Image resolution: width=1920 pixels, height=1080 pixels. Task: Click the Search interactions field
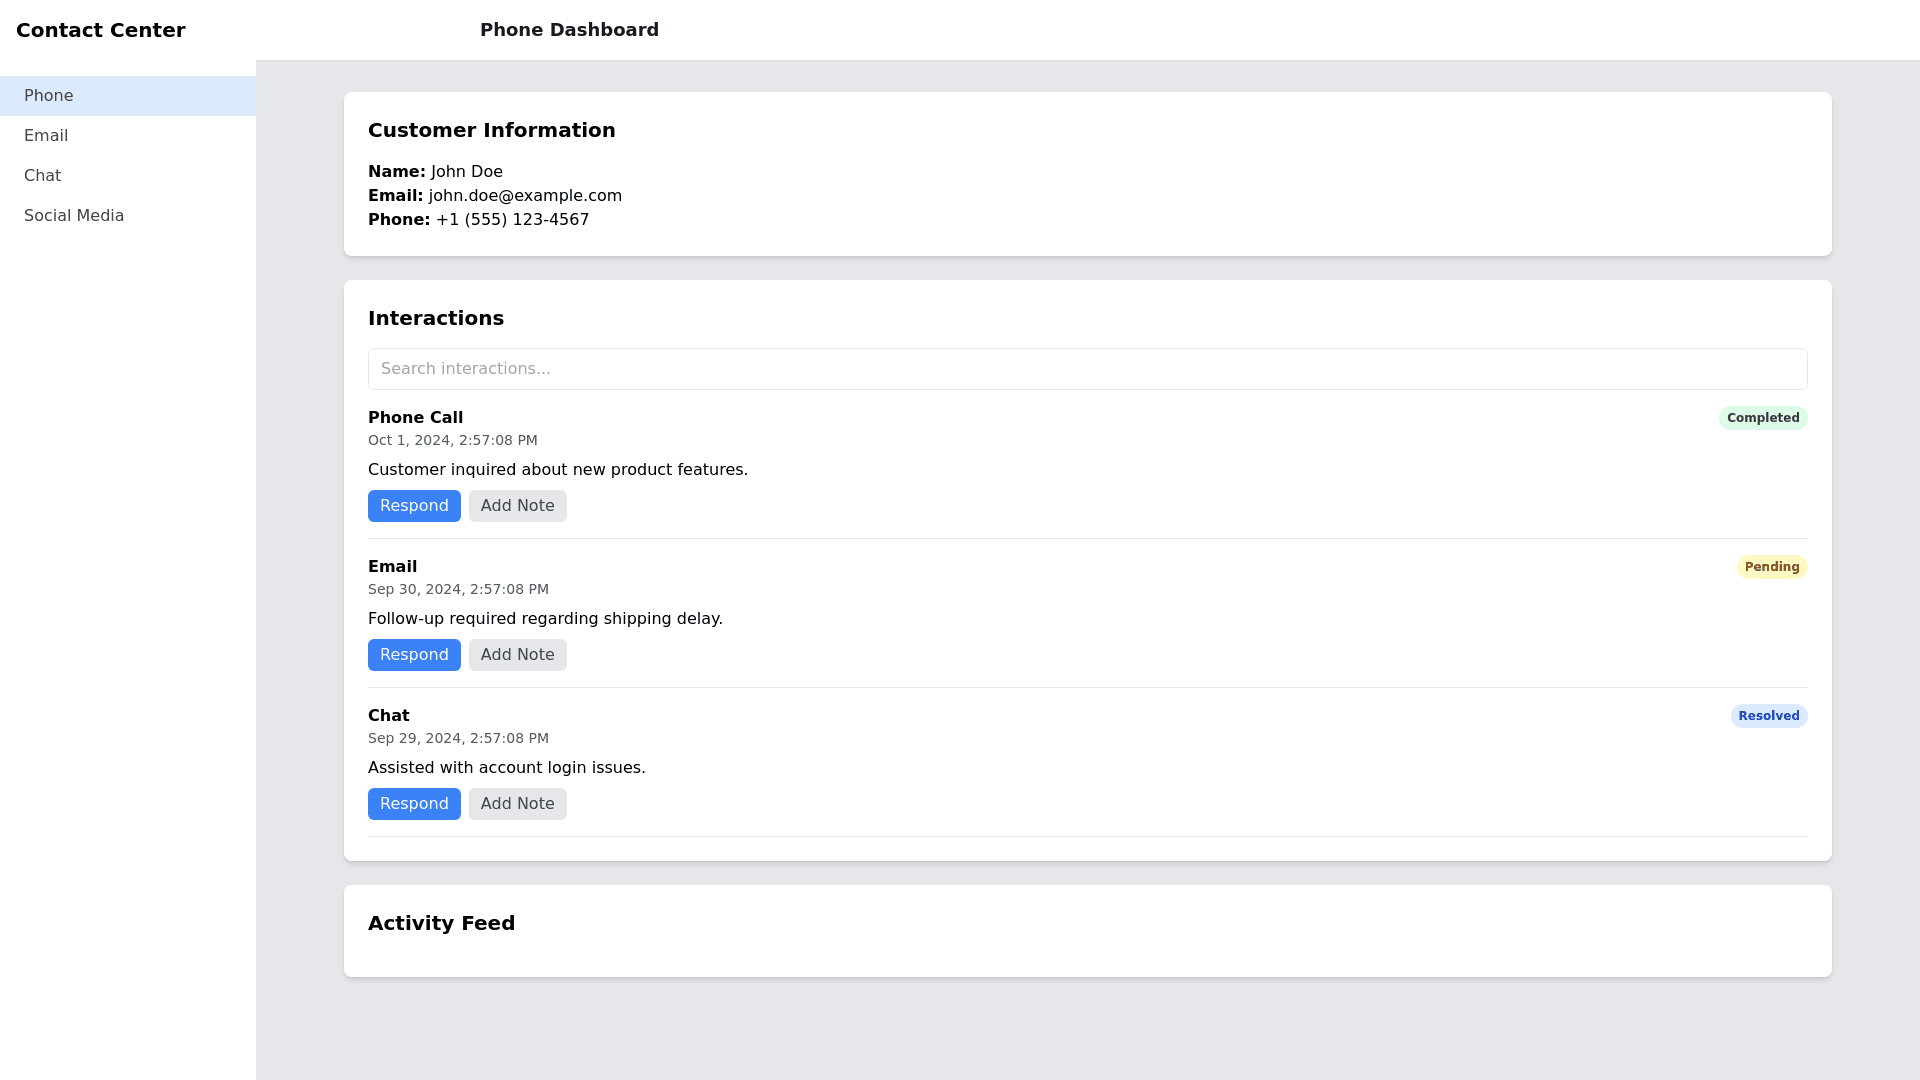1087,369
